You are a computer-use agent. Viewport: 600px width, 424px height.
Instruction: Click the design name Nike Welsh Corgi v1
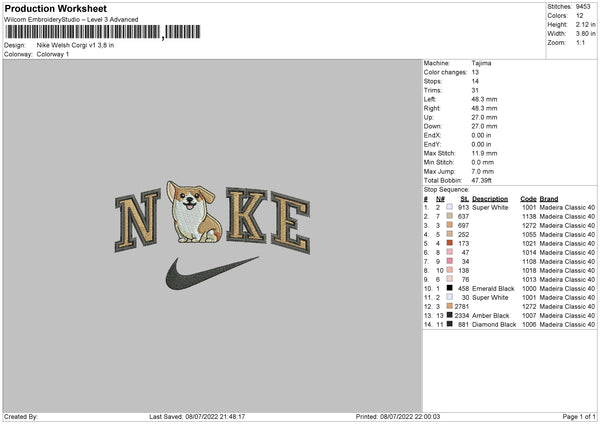(x=75, y=45)
